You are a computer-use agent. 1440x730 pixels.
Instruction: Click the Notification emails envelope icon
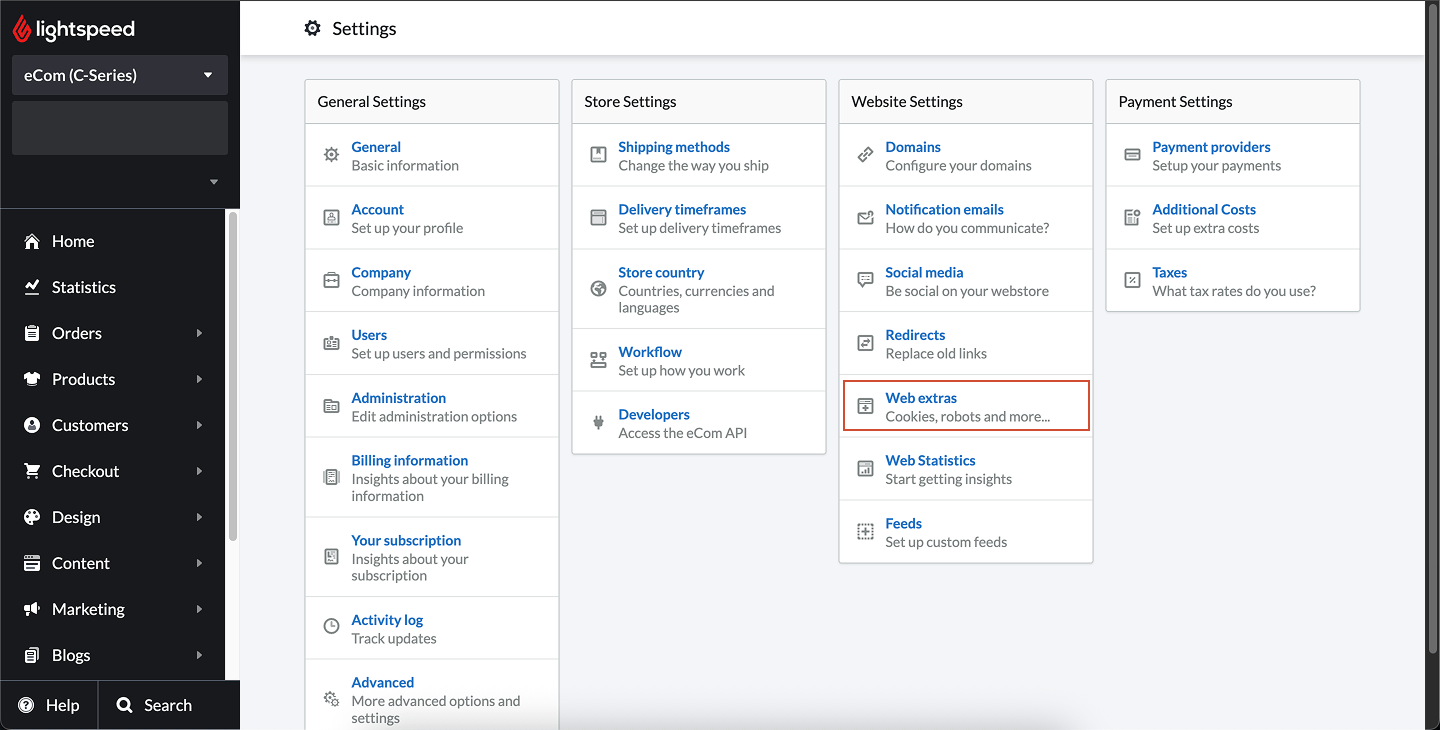pyautogui.click(x=865, y=218)
